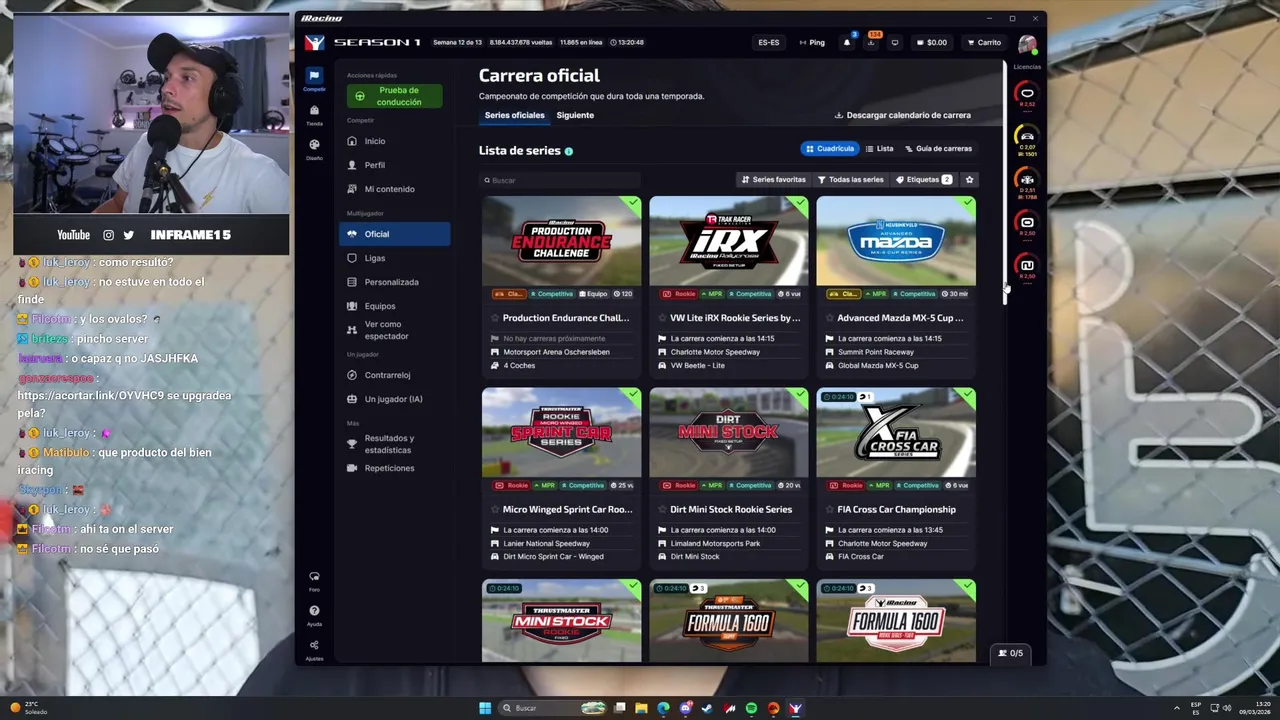
Task: Select the dirt oval license badge R 2,50
Action: (x=1026, y=224)
